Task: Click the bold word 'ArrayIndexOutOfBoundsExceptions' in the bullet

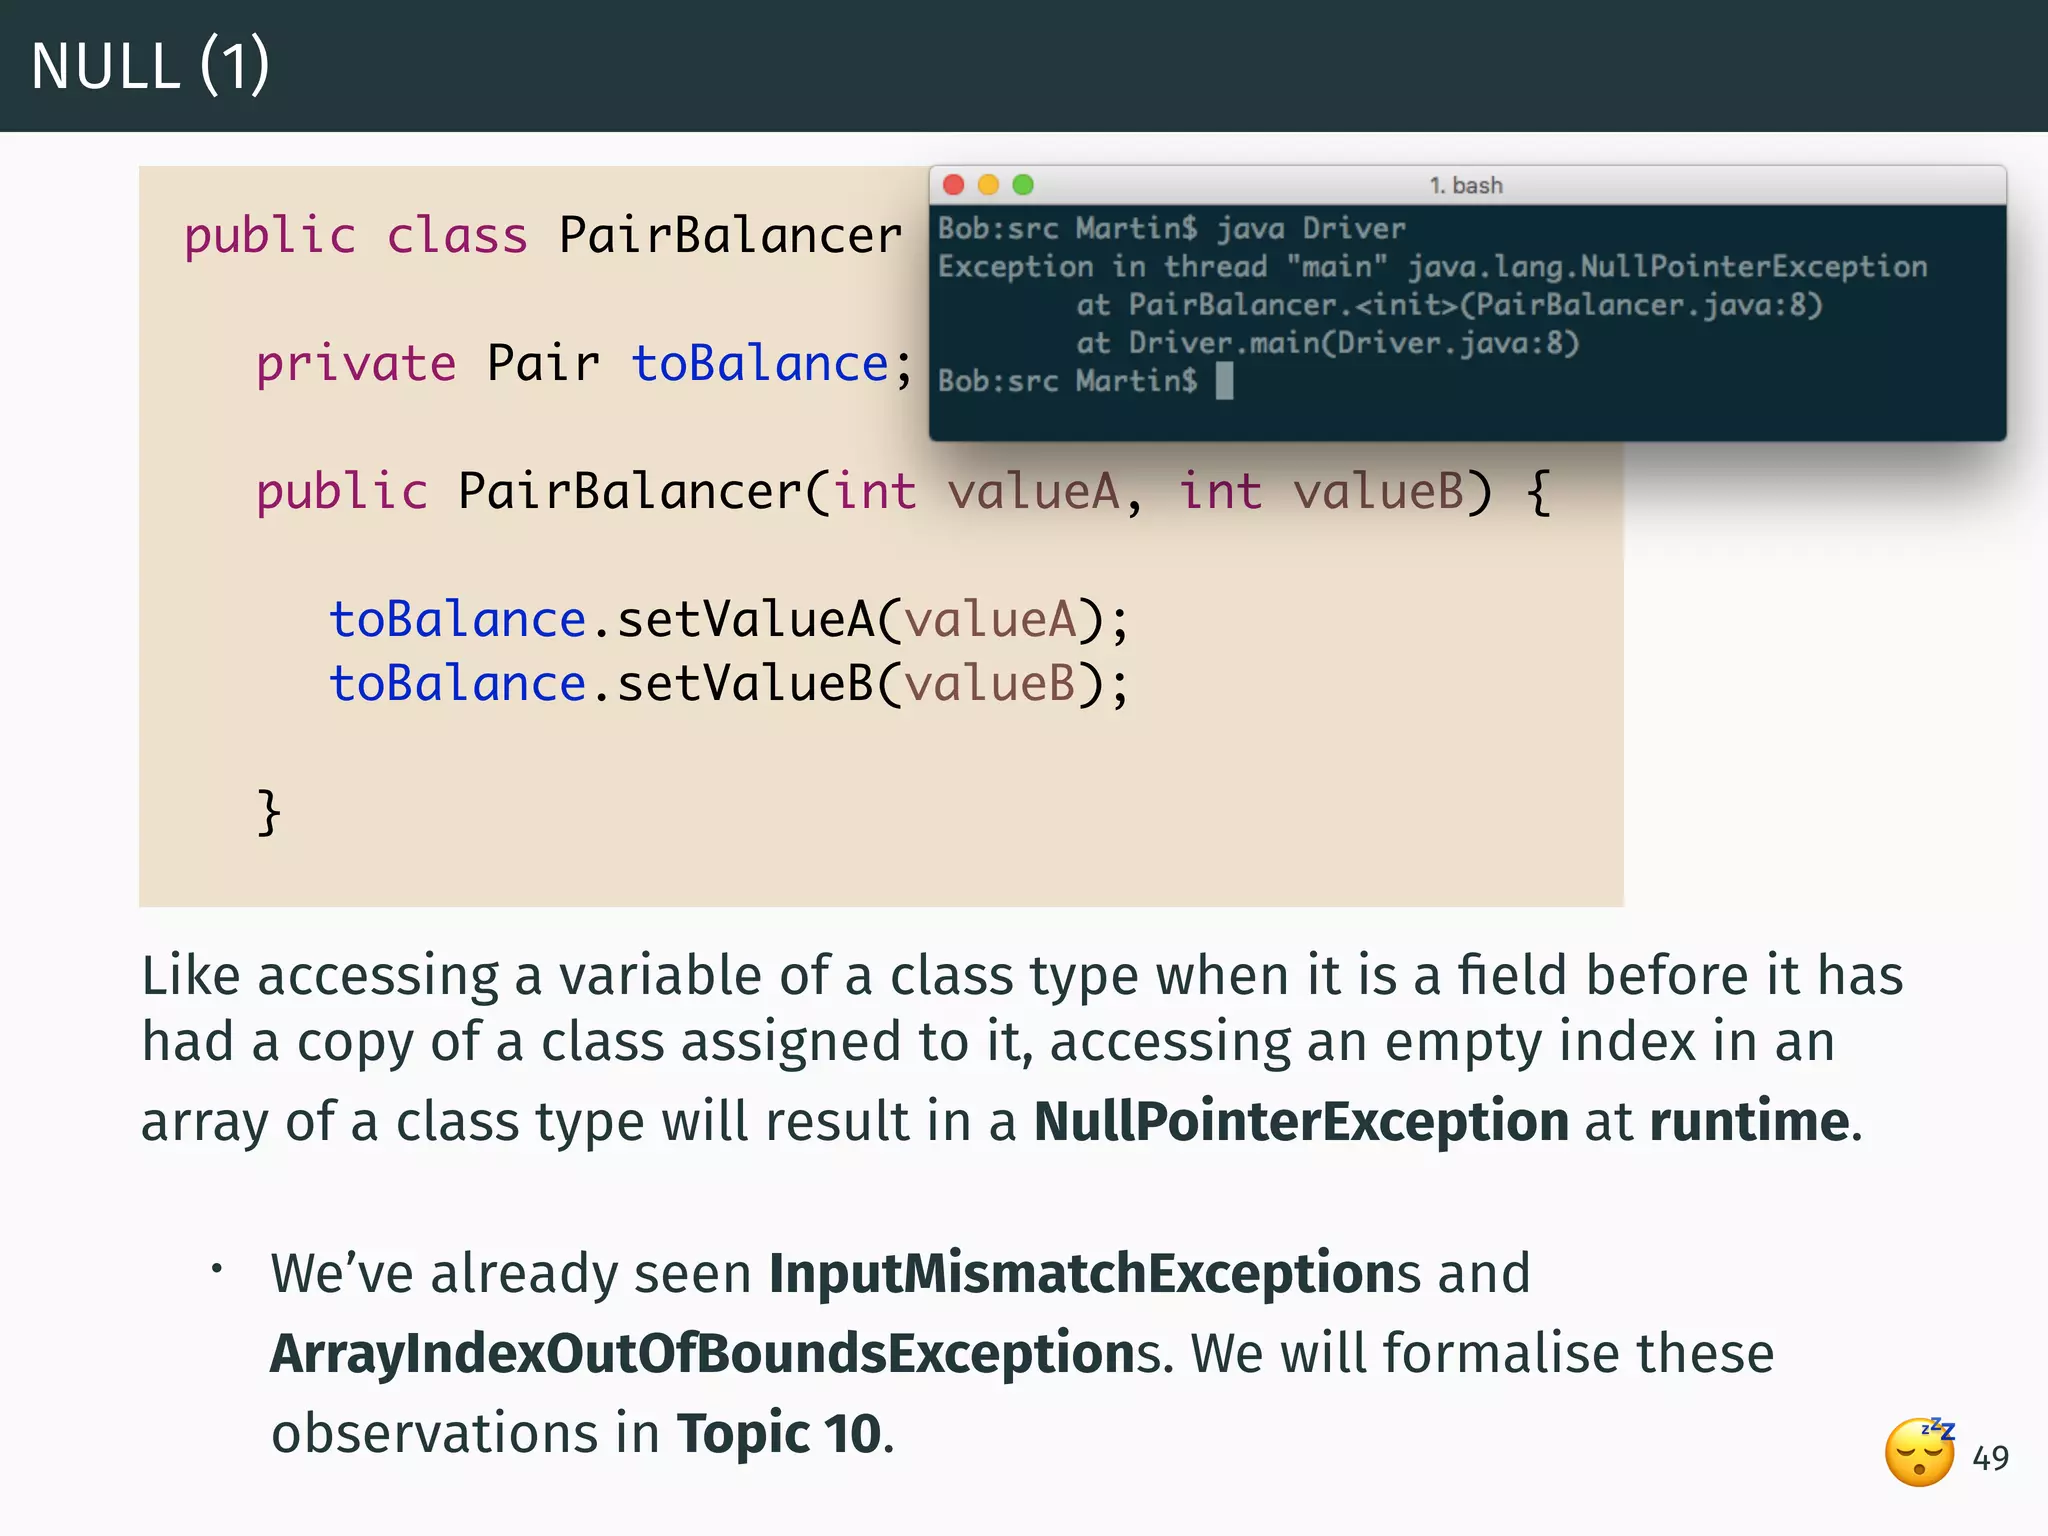Action: click(x=716, y=1354)
